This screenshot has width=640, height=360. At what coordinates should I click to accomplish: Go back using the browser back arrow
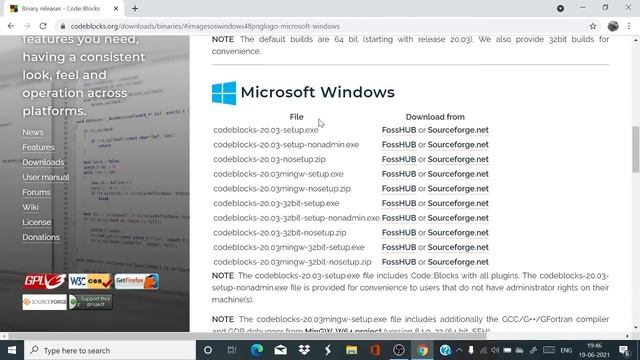(x=11, y=26)
